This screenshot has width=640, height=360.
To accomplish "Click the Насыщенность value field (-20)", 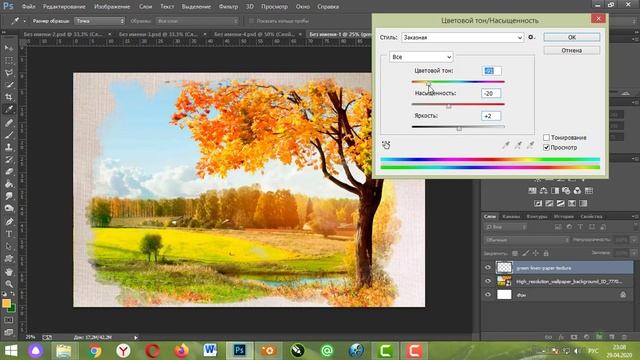I will [x=491, y=93].
